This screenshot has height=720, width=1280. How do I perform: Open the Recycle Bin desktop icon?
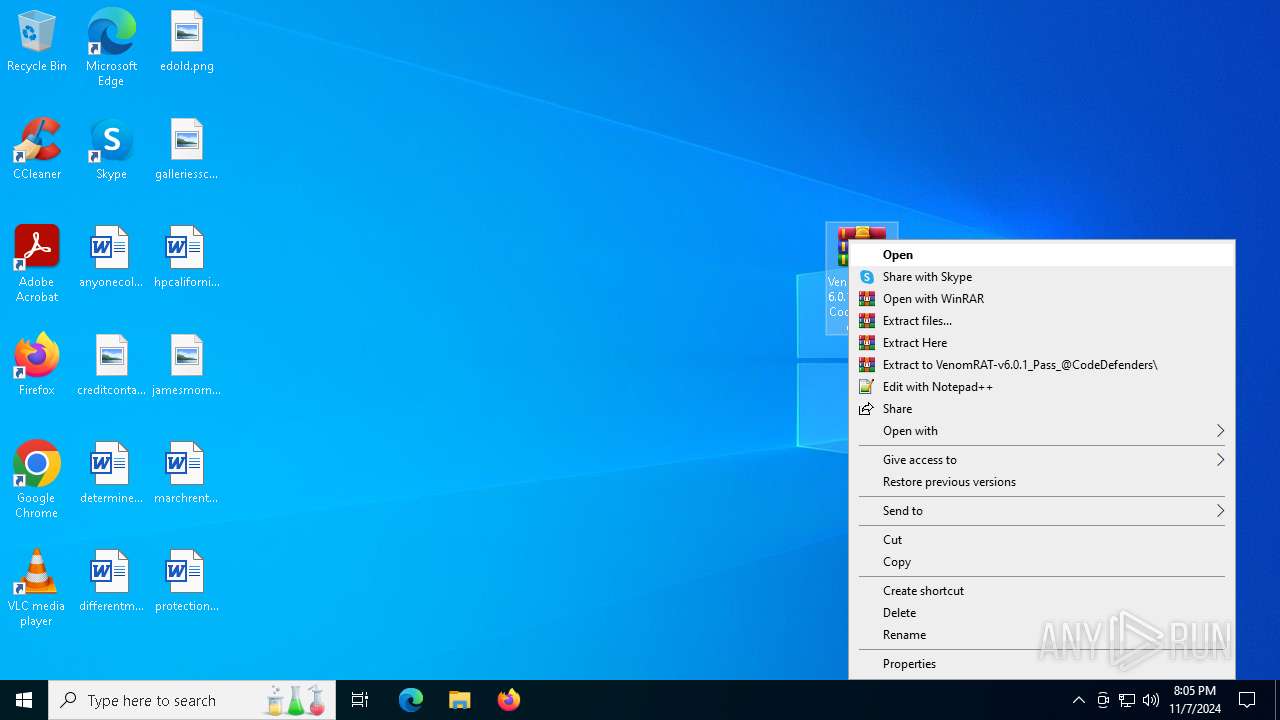pyautogui.click(x=37, y=42)
